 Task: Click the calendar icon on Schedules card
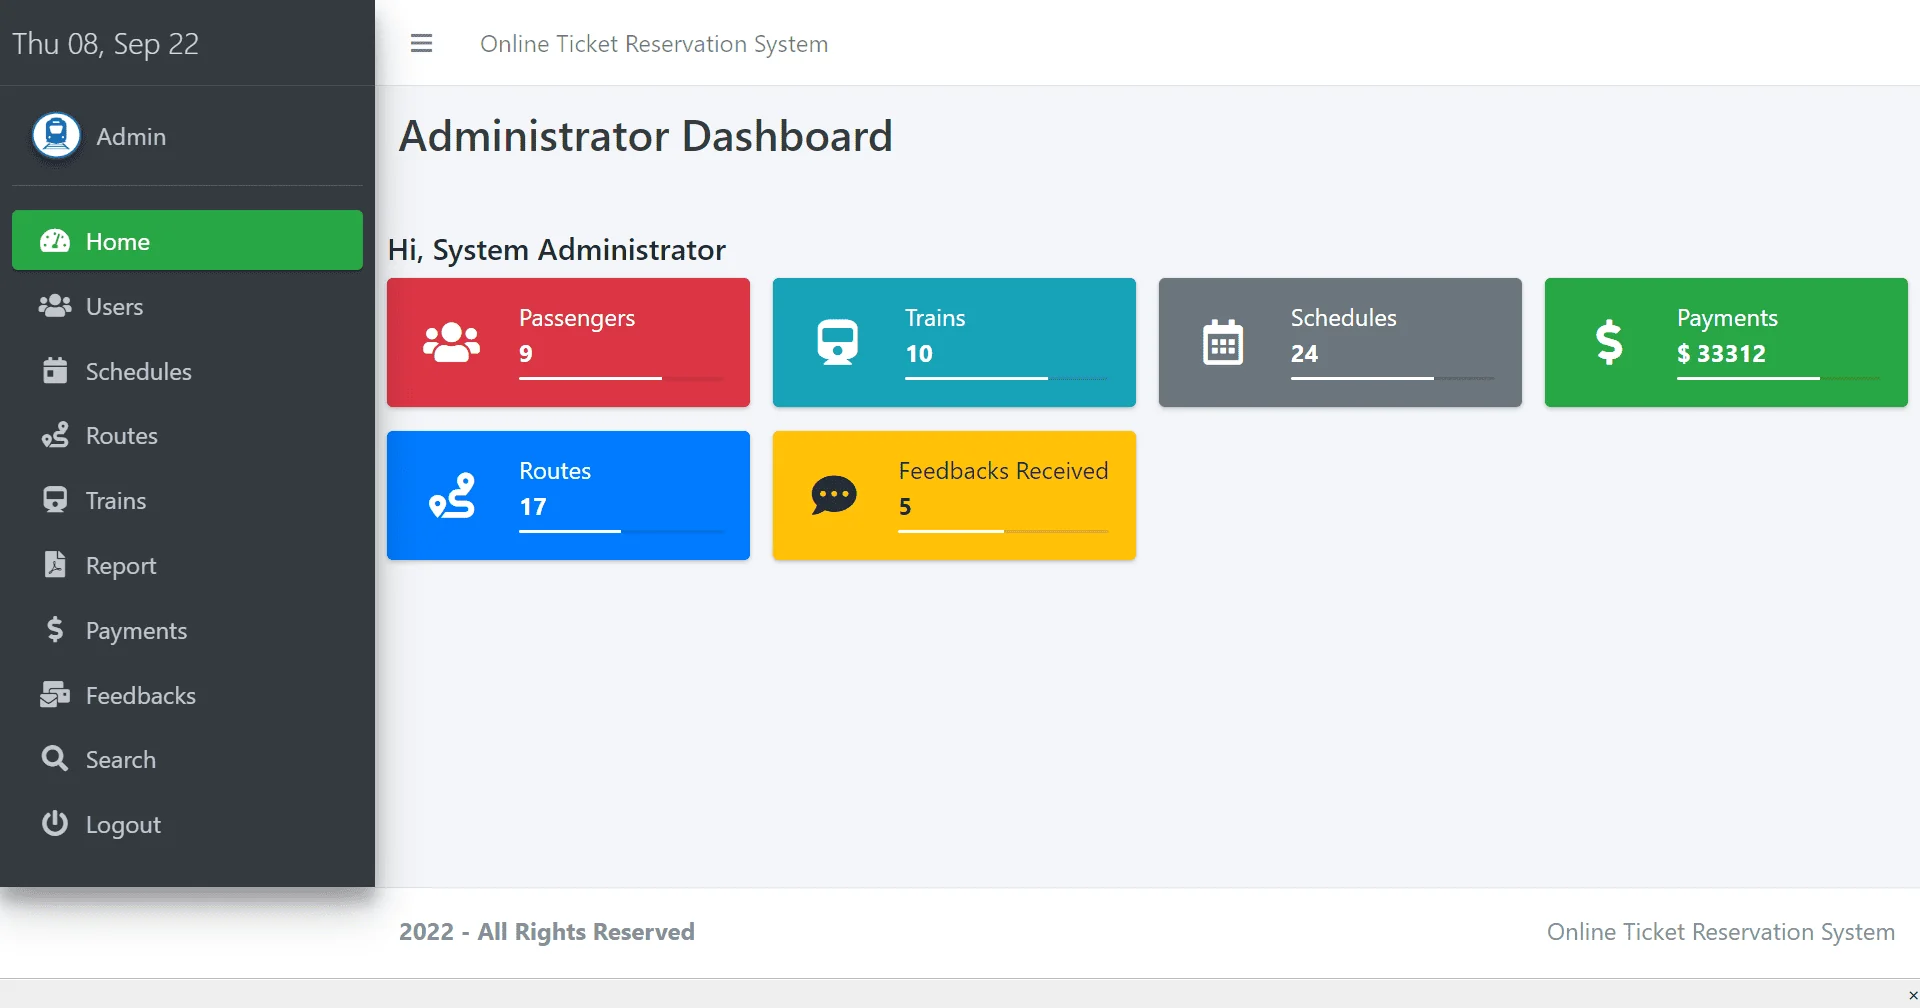pyautogui.click(x=1222, y=342)
